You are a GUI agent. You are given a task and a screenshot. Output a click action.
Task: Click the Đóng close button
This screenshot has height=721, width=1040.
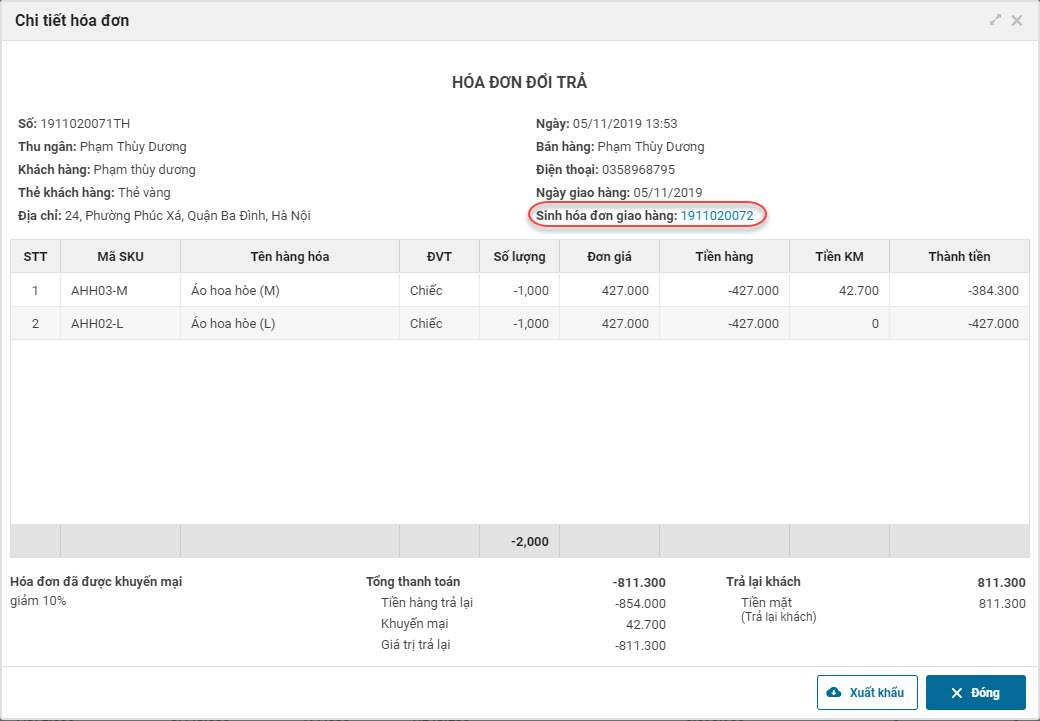pos(975,693)
